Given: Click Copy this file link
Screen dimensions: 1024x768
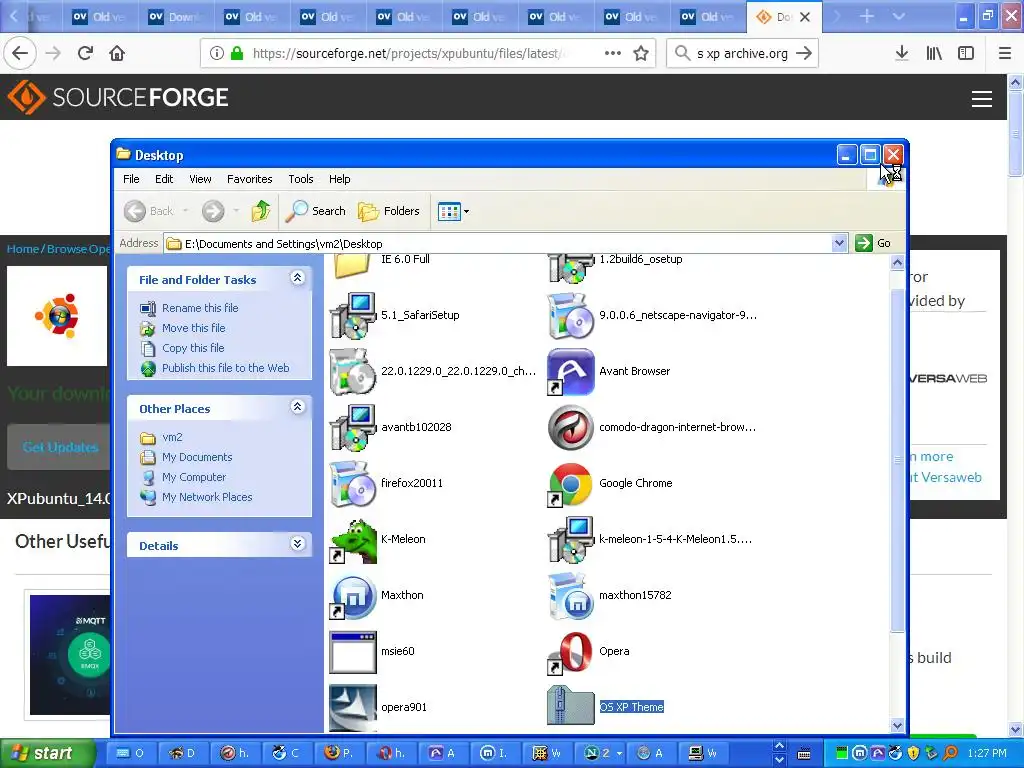Looking at the screenshot, I should [193, 348].
